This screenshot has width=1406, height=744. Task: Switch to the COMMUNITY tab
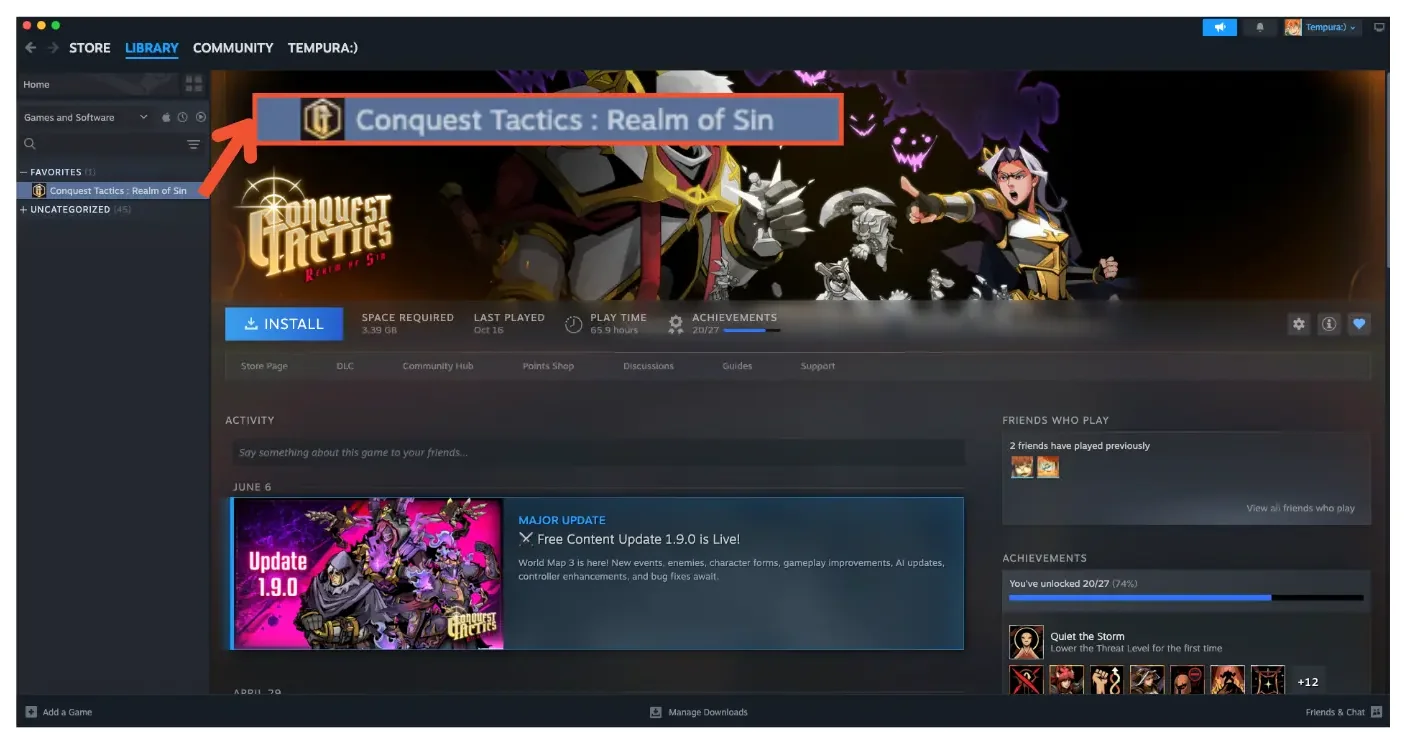pyautogui.click(x=233, y=48)
